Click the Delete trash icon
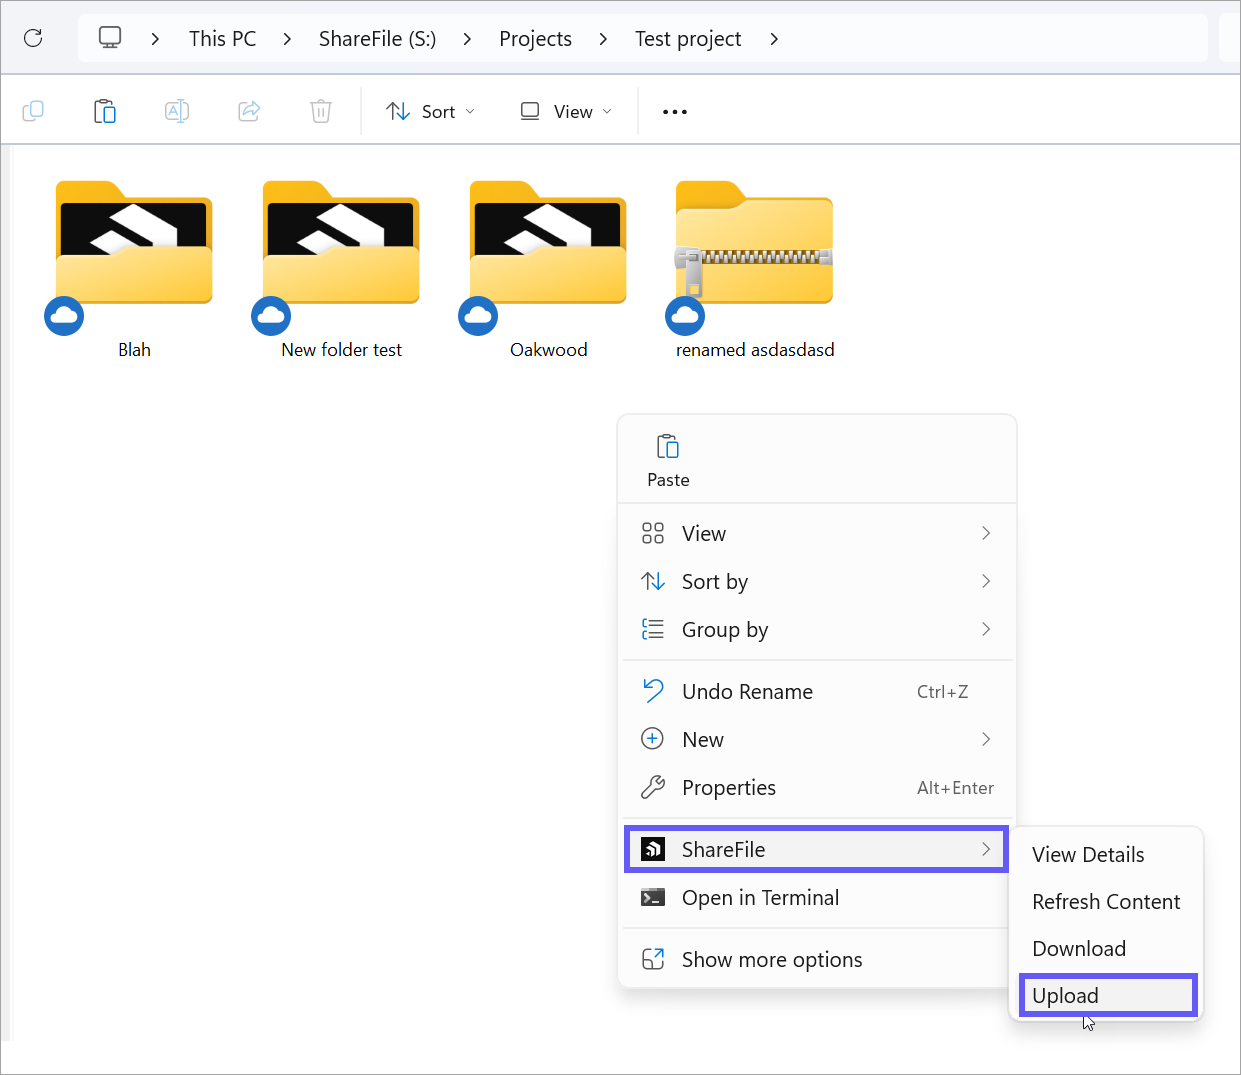This screenshot has height=1075, width=1241. tap(320, 111)
